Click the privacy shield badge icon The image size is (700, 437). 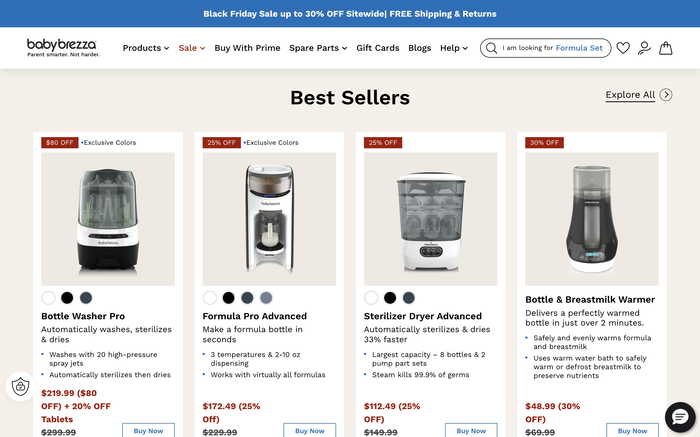point(20,386)
